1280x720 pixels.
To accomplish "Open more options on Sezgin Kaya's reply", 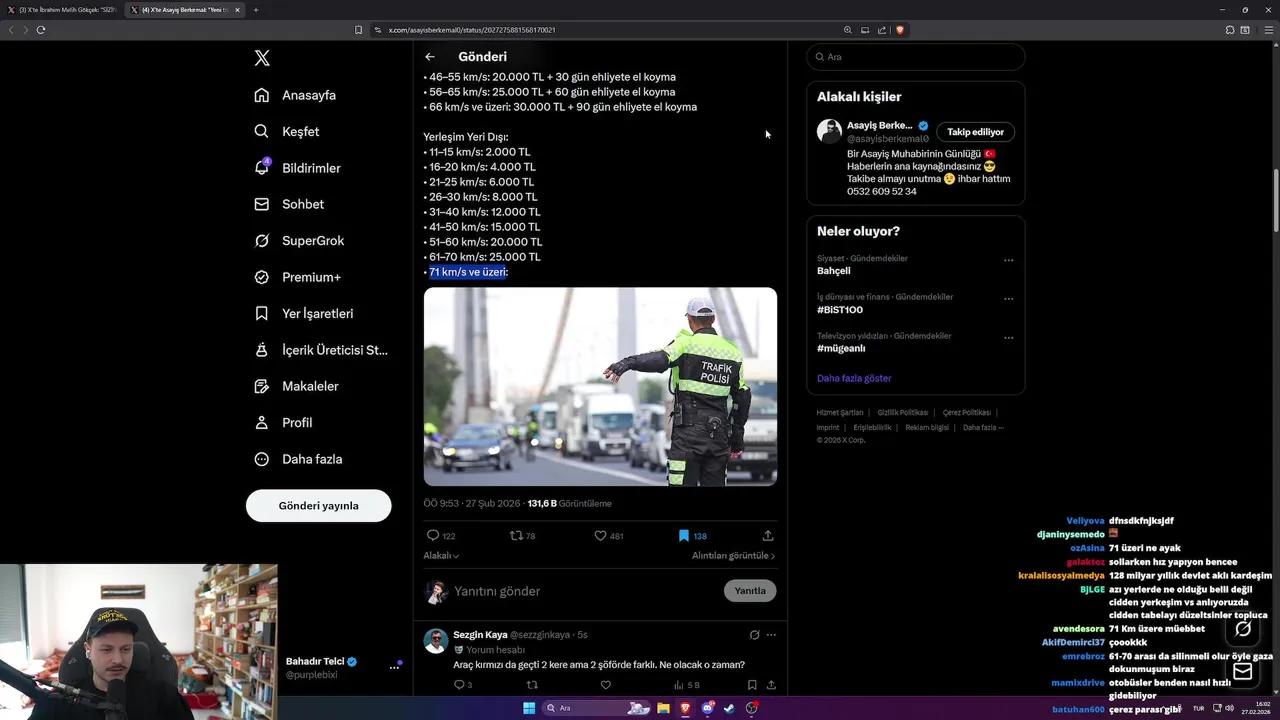I will click(x=771, y=635).
